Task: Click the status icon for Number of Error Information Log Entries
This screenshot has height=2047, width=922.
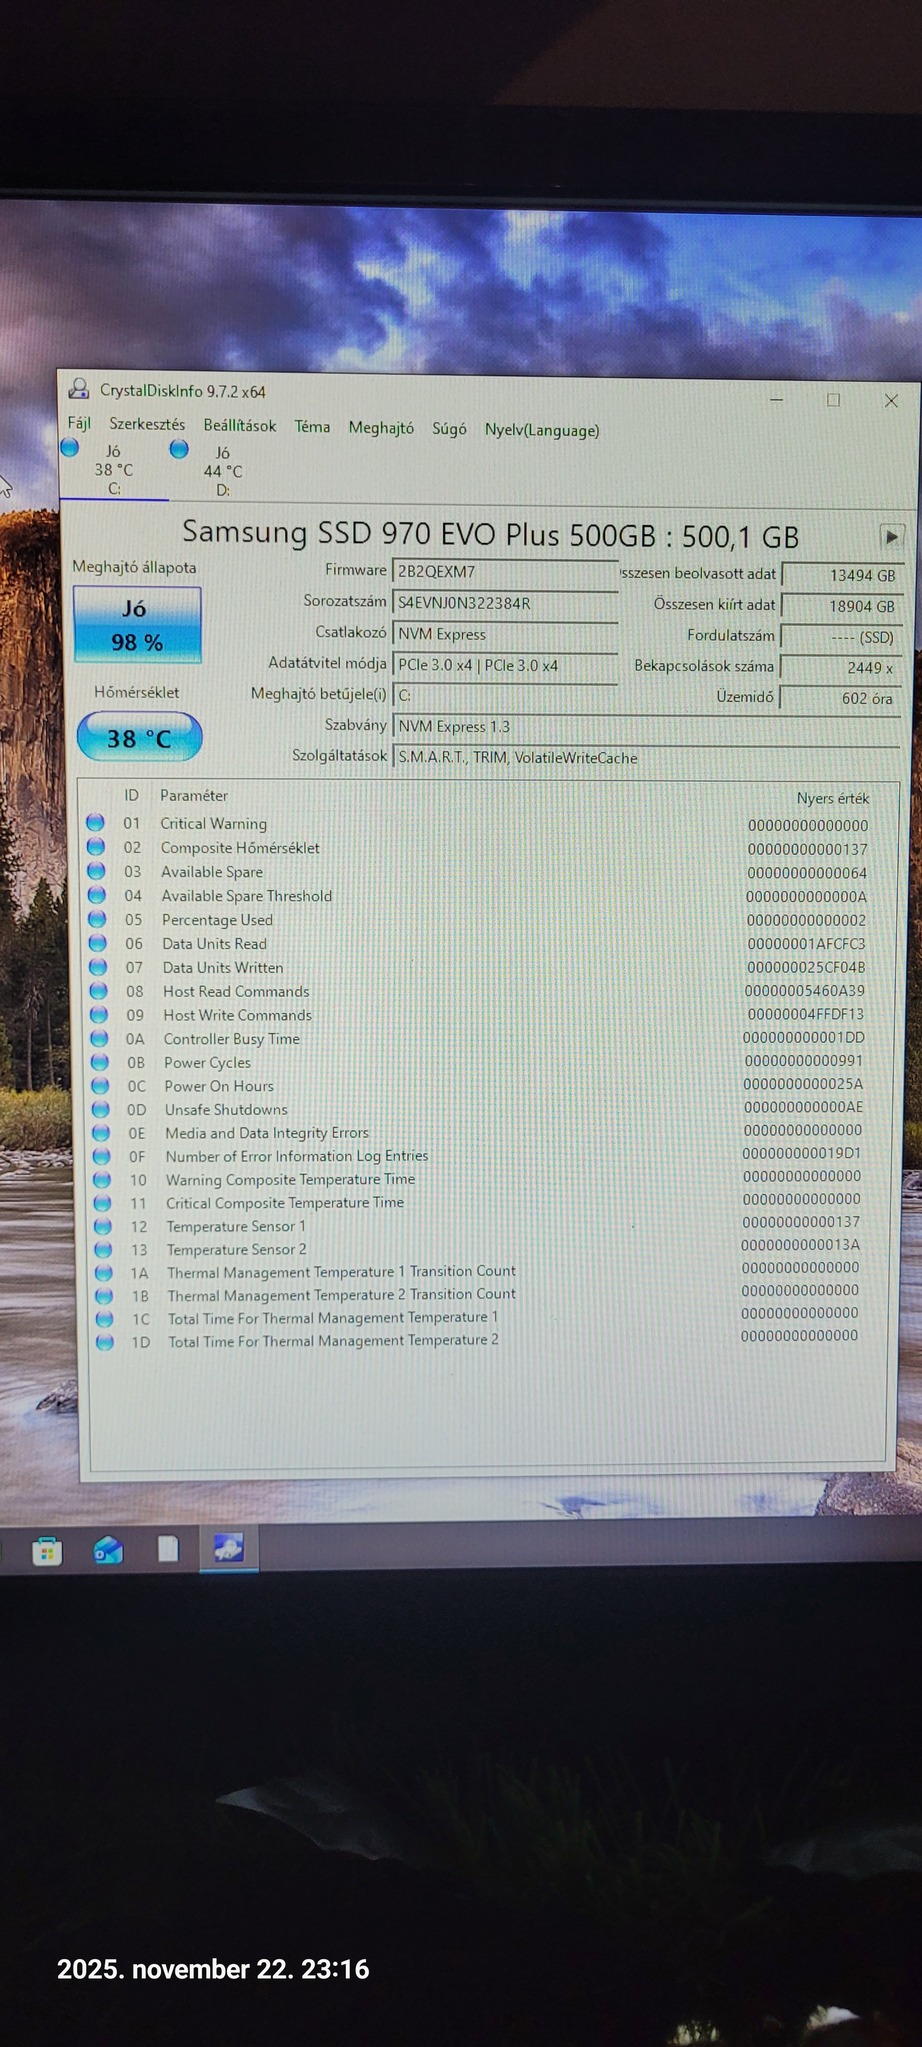Action: (102, 1156)
